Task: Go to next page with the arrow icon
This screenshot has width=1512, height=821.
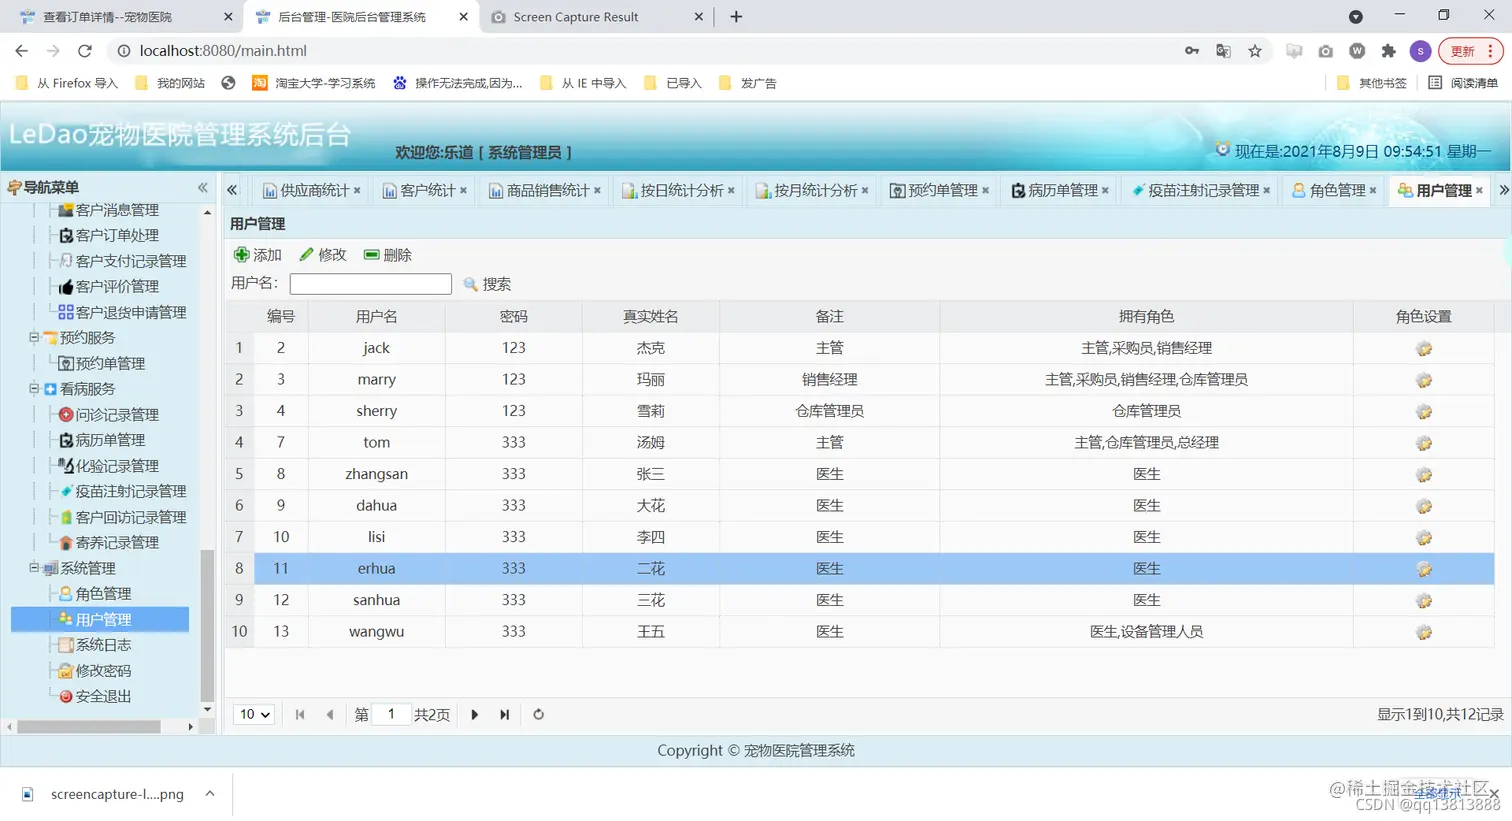Action: (474, 714)
